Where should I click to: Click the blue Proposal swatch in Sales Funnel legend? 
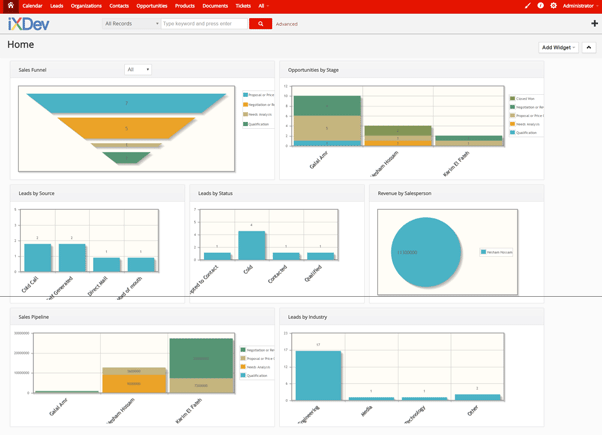point(245,94)
